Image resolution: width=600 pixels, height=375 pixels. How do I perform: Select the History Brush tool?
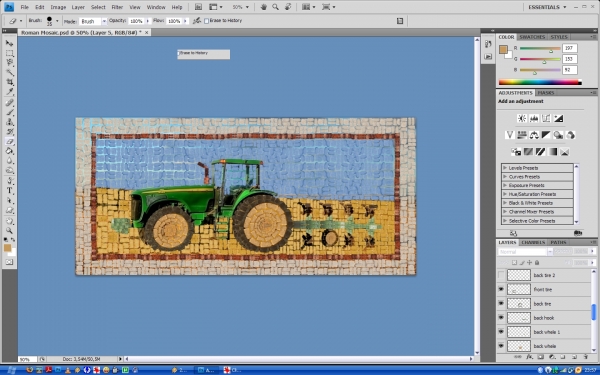(9, 132)
